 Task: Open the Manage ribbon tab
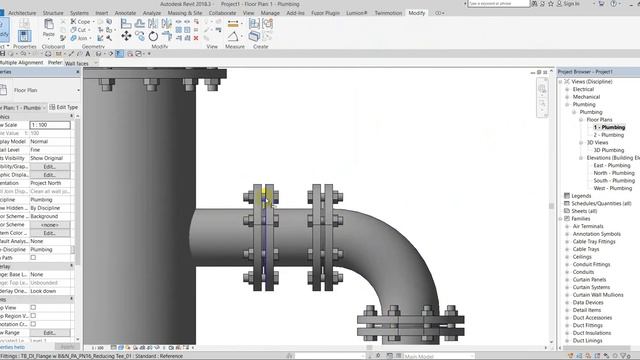(270, 13)
